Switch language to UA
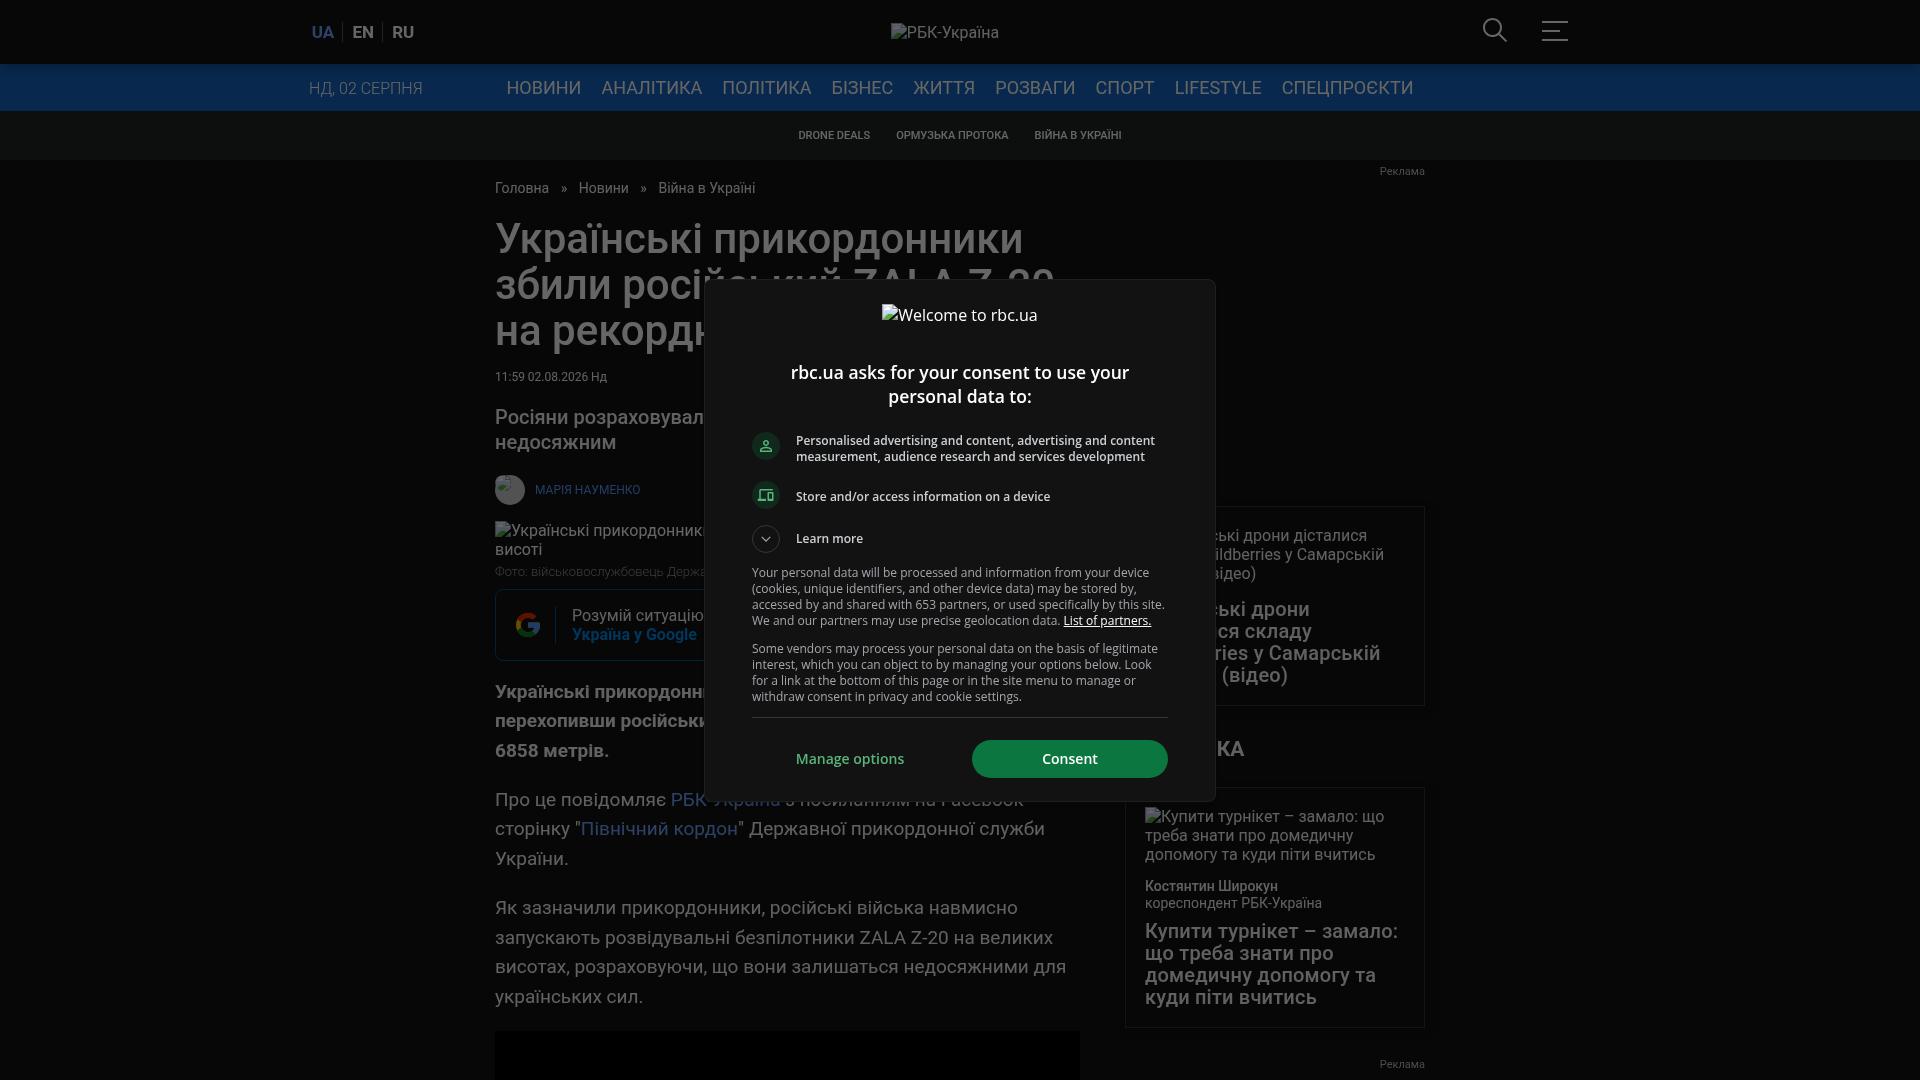Image resolution: width=1920 pixels, height=1080 pixels. (322, 32)
